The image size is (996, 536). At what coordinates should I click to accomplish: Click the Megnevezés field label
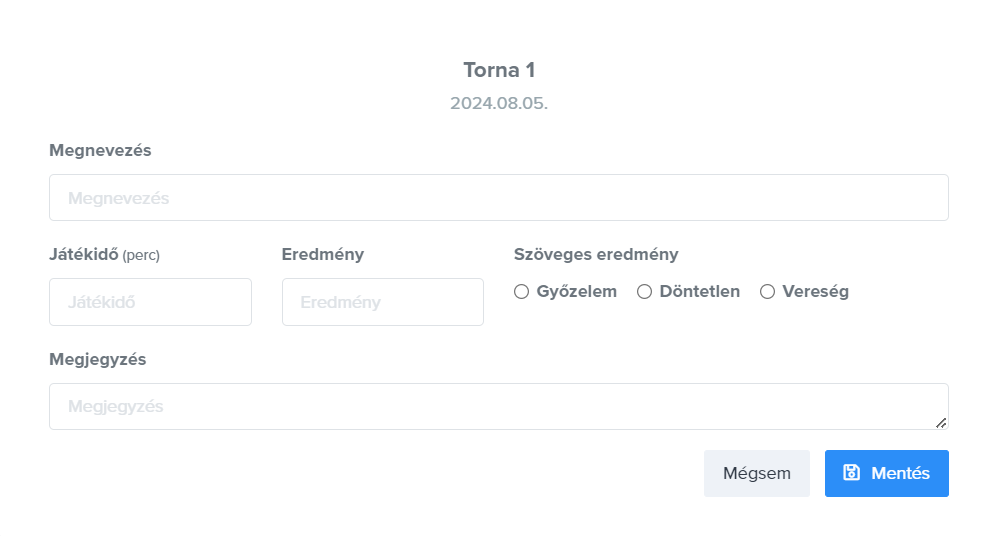tap(100, 150)
